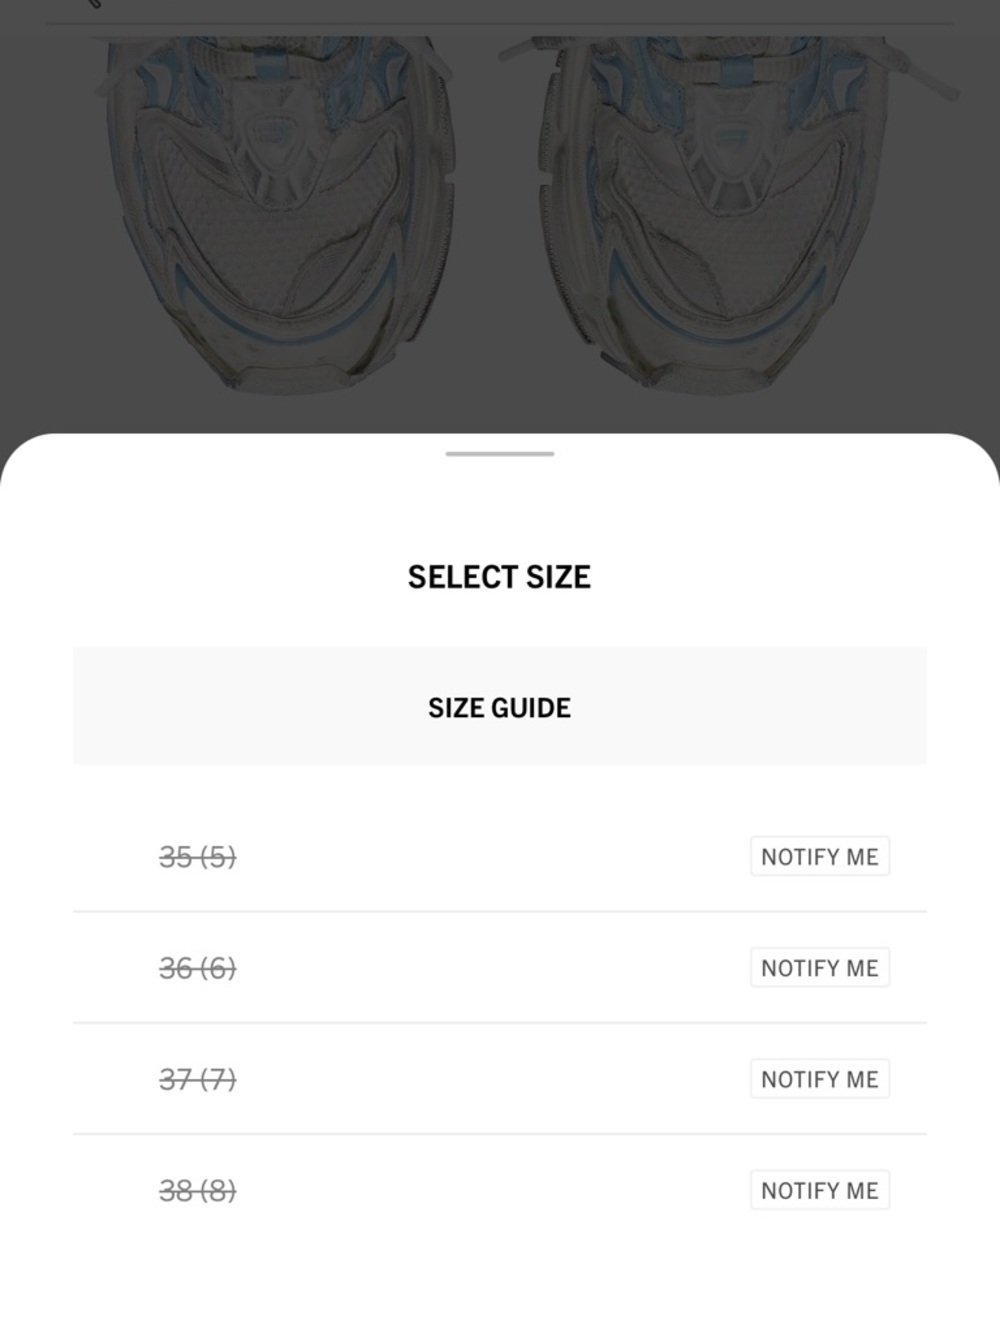The image size is (1000, 1333).
Task: Tap the sheet grabber handle bar
Action: point(500,454)
